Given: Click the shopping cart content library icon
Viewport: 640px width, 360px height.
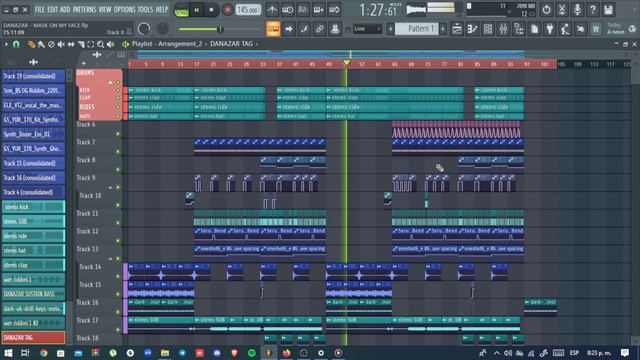Looking at the screenshot, I should (x=596, y=29).
